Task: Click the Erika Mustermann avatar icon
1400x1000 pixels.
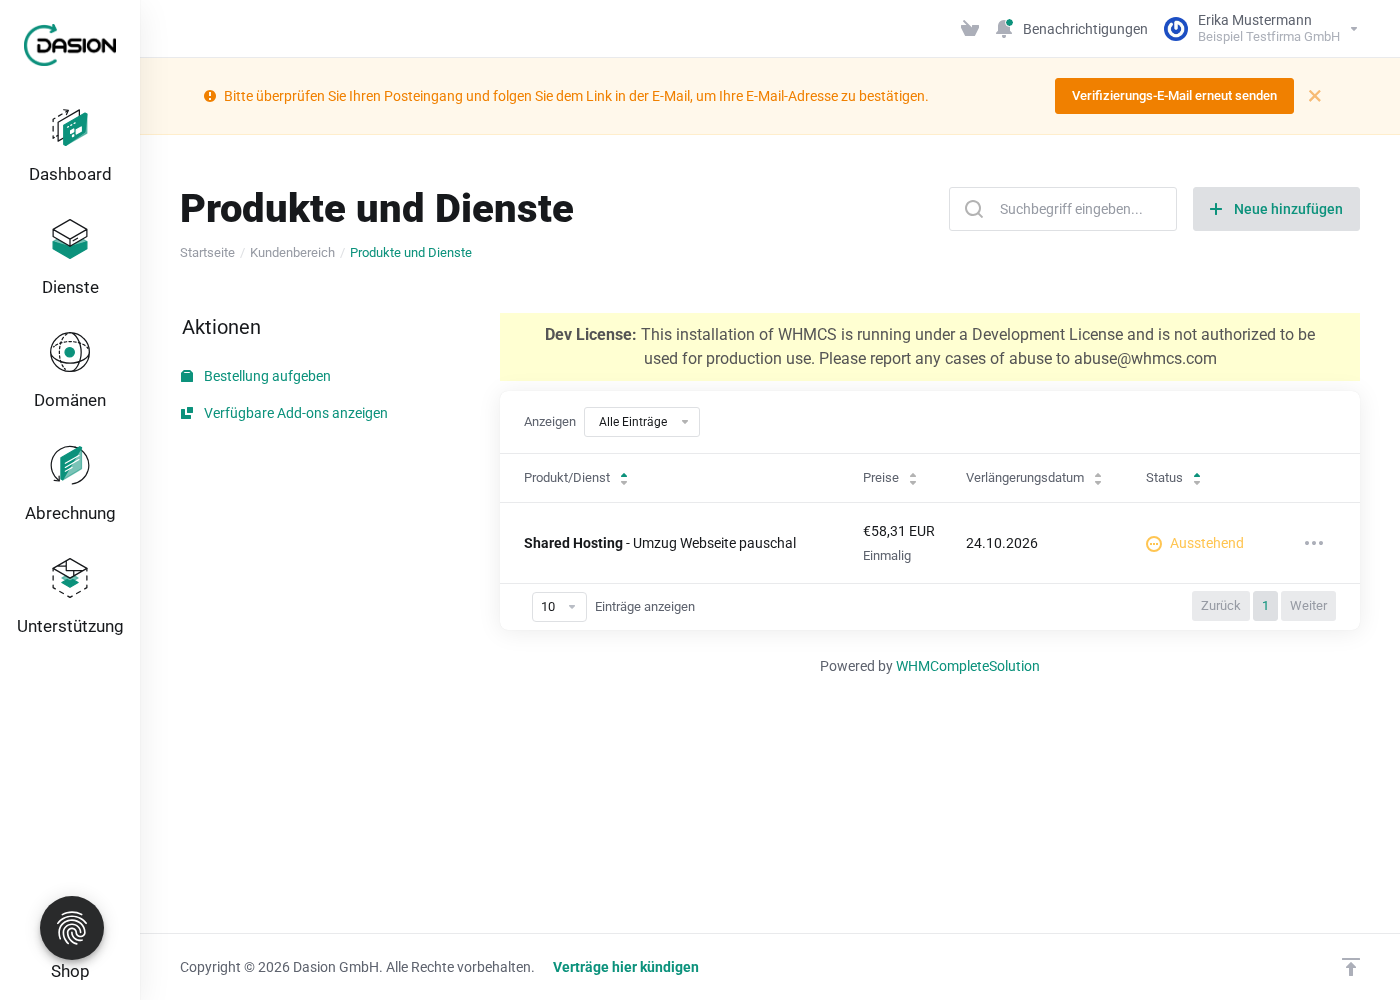Action: [x=1176, y=29]
